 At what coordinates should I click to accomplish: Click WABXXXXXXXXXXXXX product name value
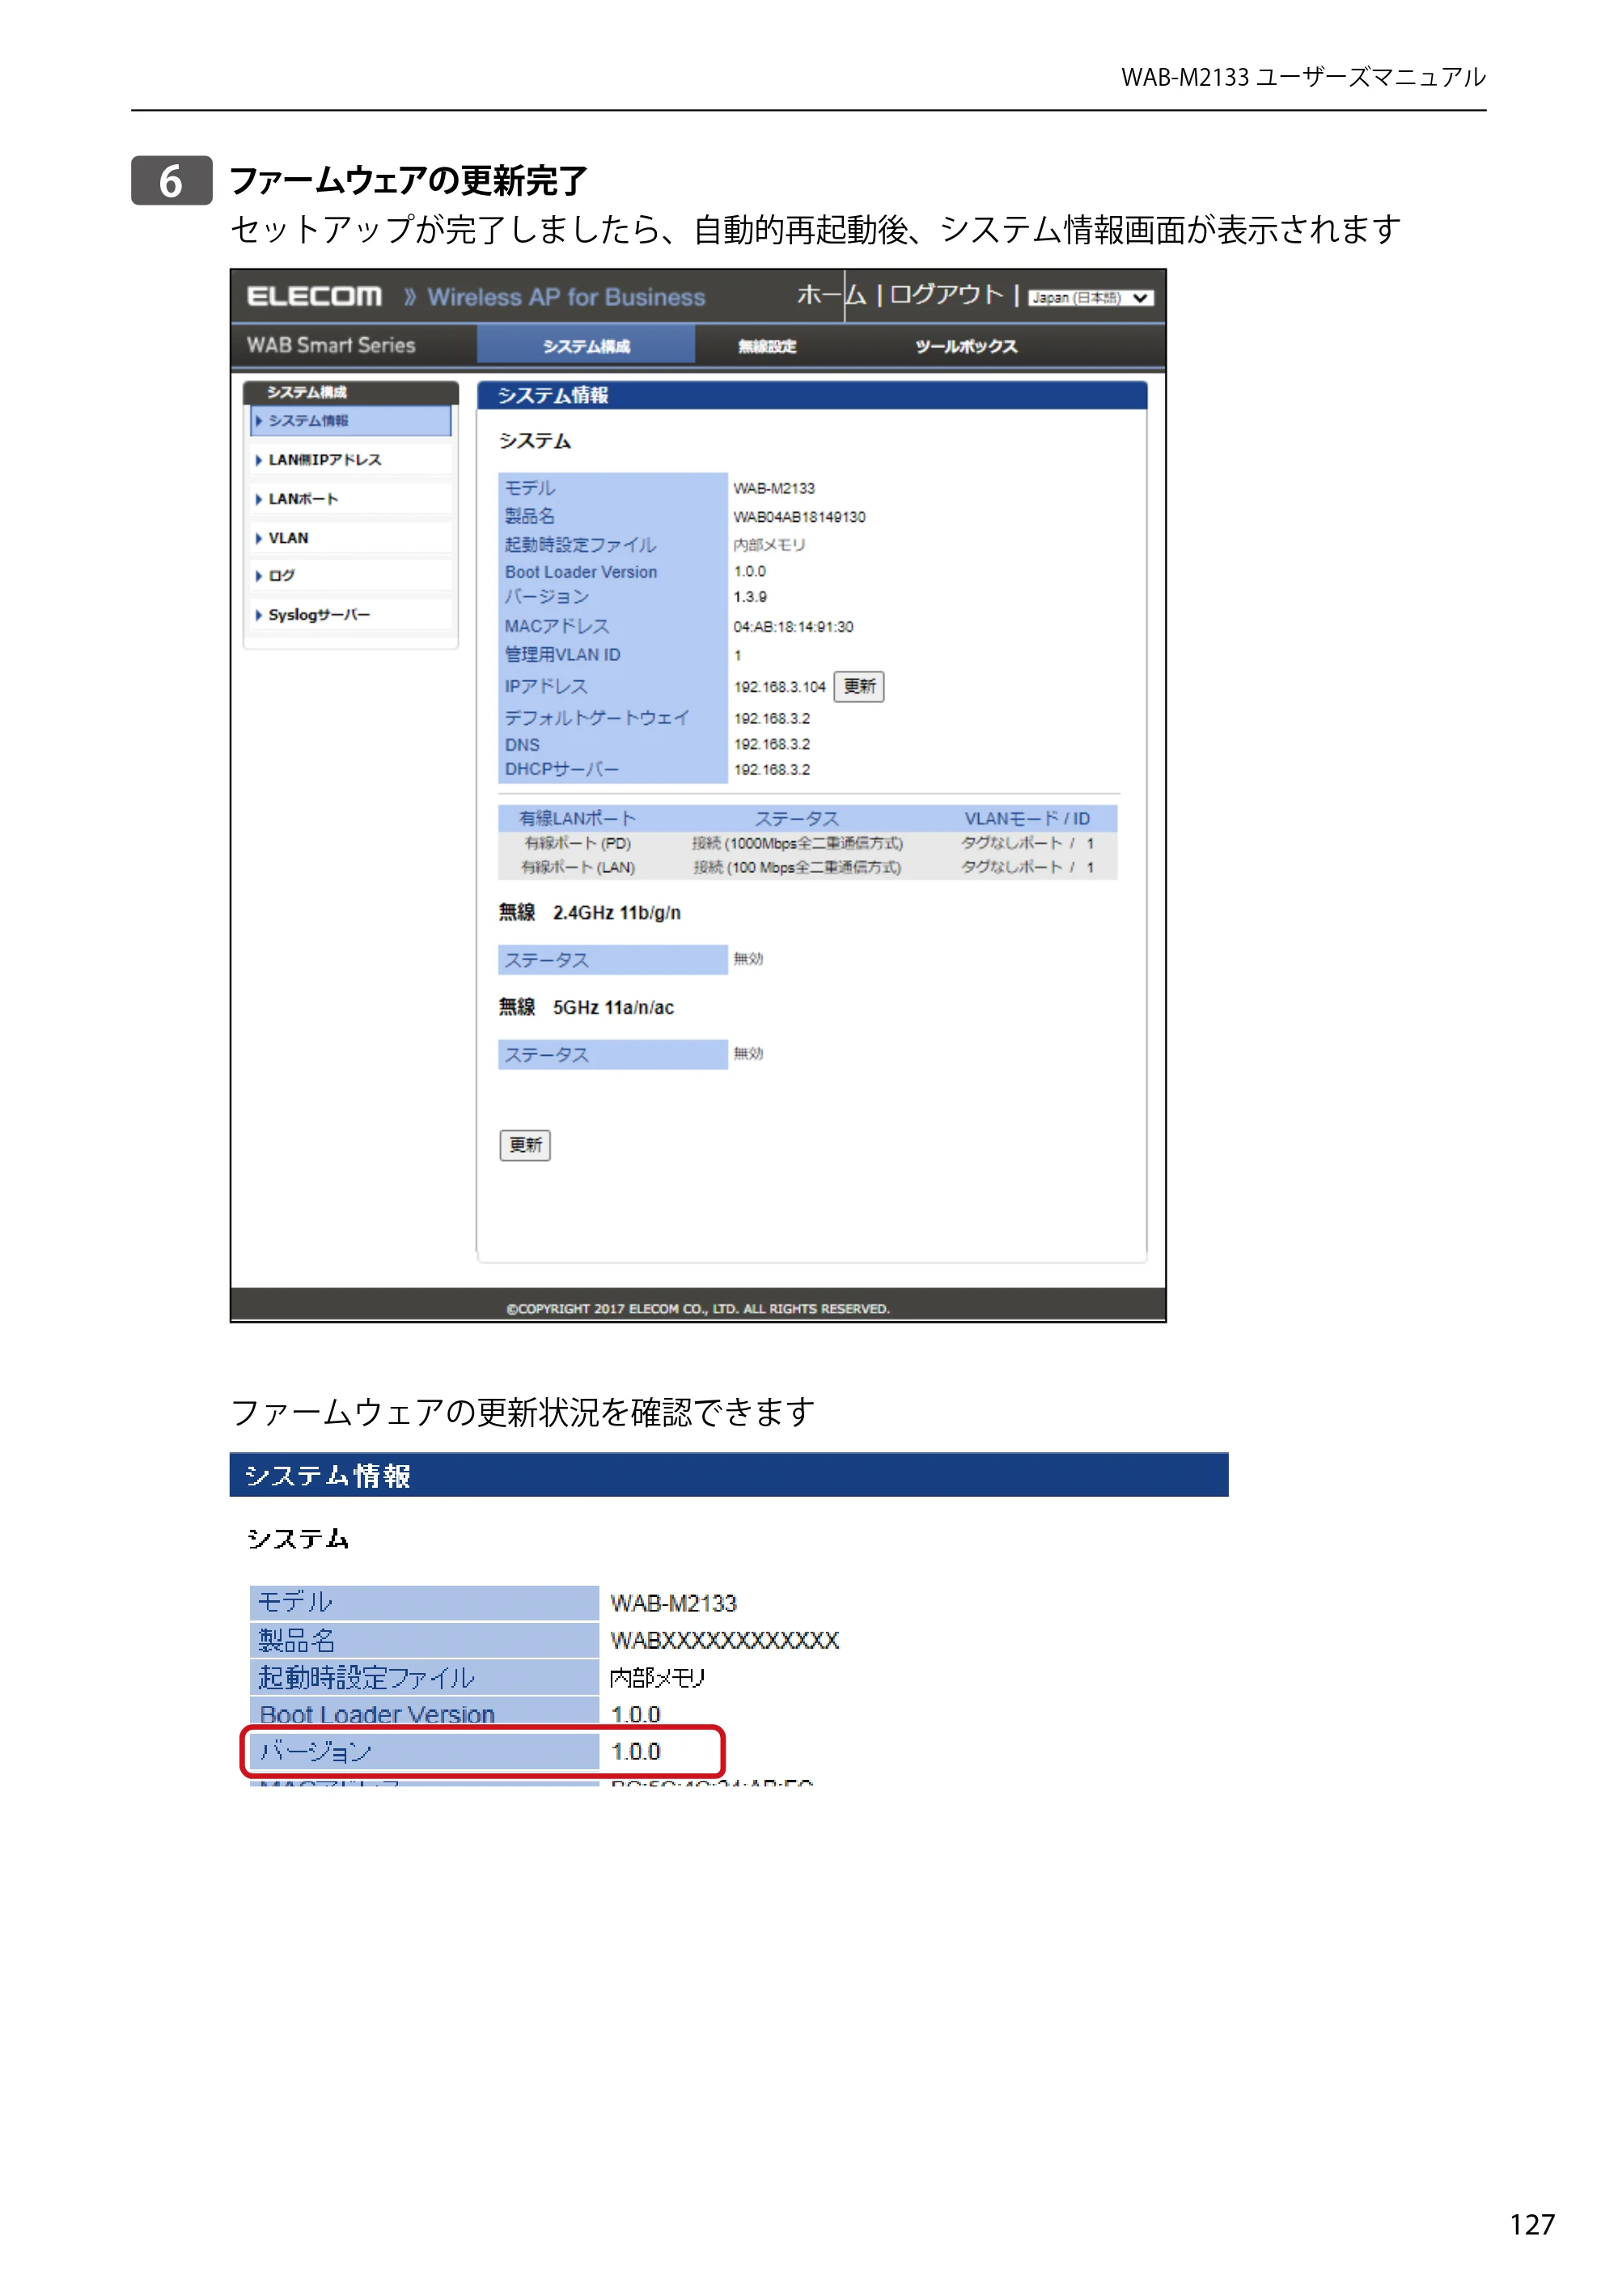[724, 1640]
